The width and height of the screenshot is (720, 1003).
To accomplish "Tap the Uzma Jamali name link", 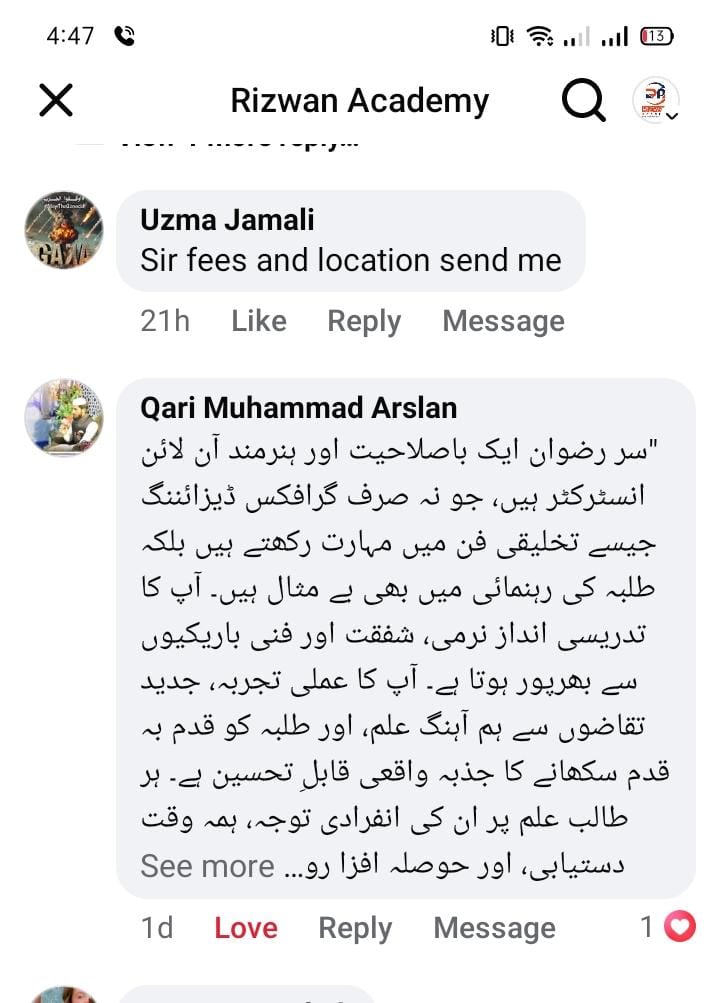I will [x=227, y=219].
